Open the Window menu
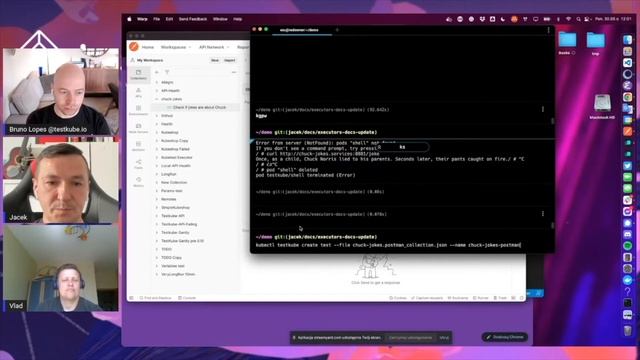 click(220, 19)
